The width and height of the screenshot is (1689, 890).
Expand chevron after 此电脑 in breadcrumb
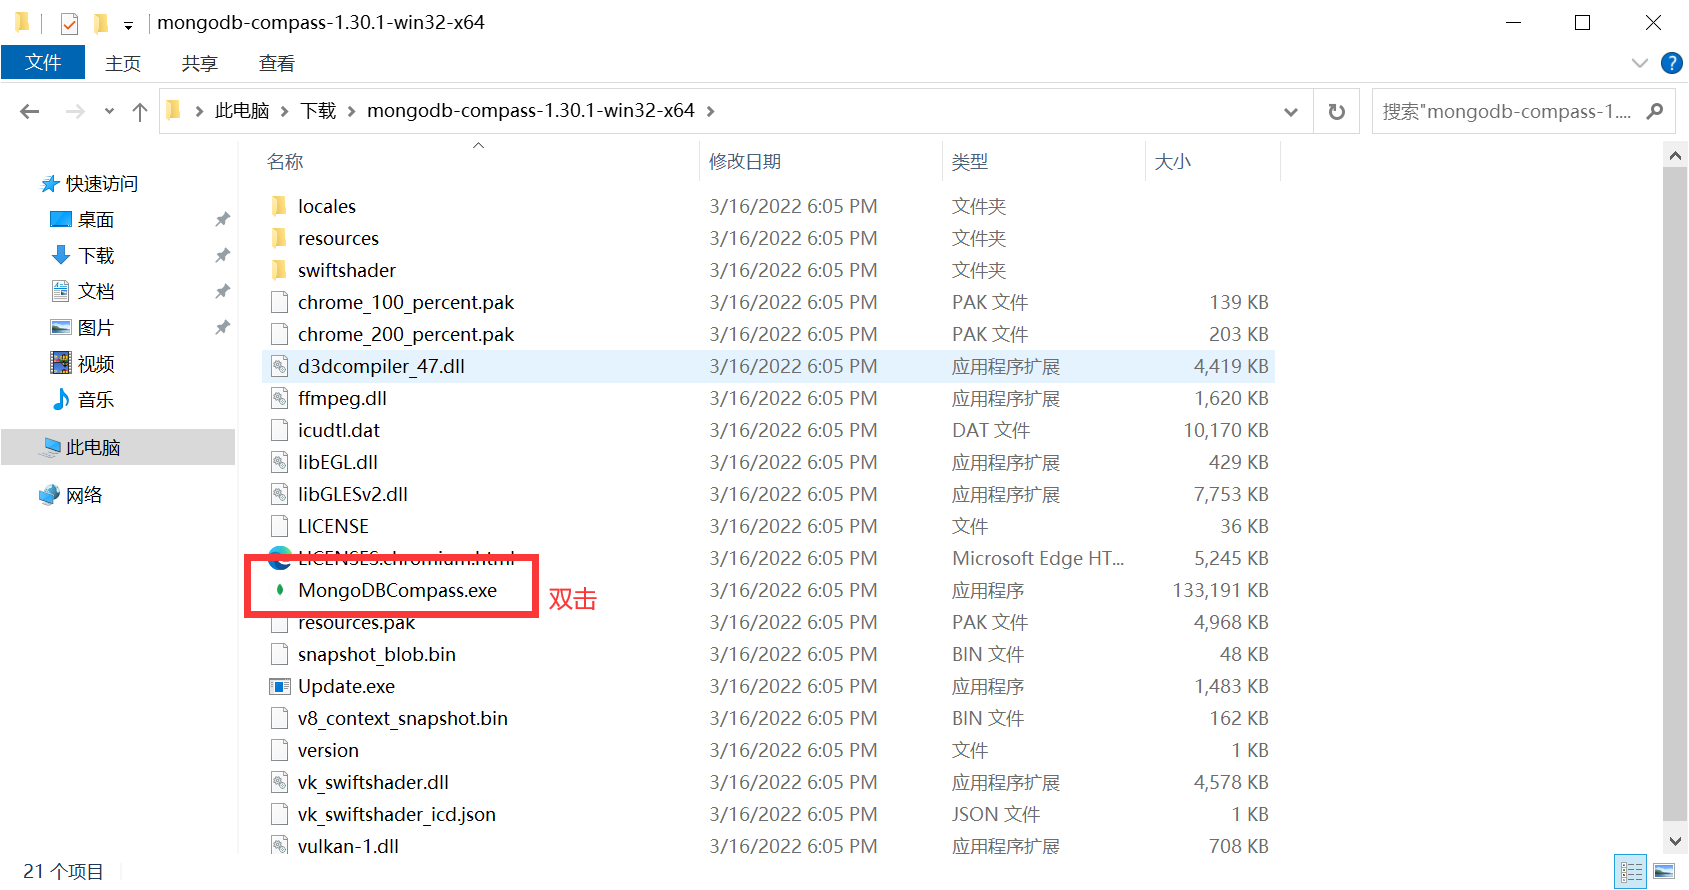(x=285, y=111)
